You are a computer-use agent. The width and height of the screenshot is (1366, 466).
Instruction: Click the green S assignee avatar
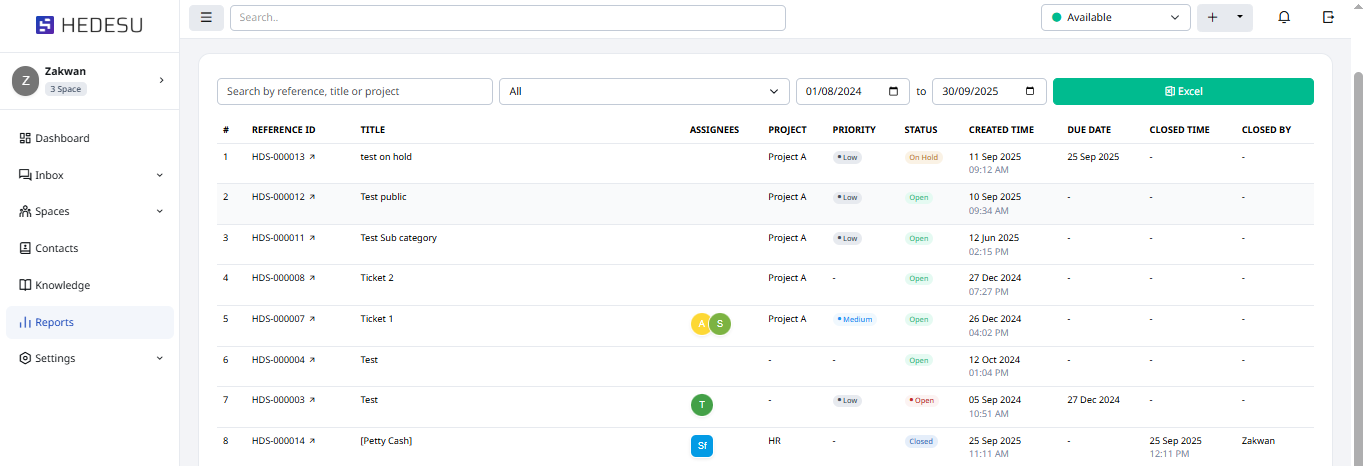coord(720,324)
